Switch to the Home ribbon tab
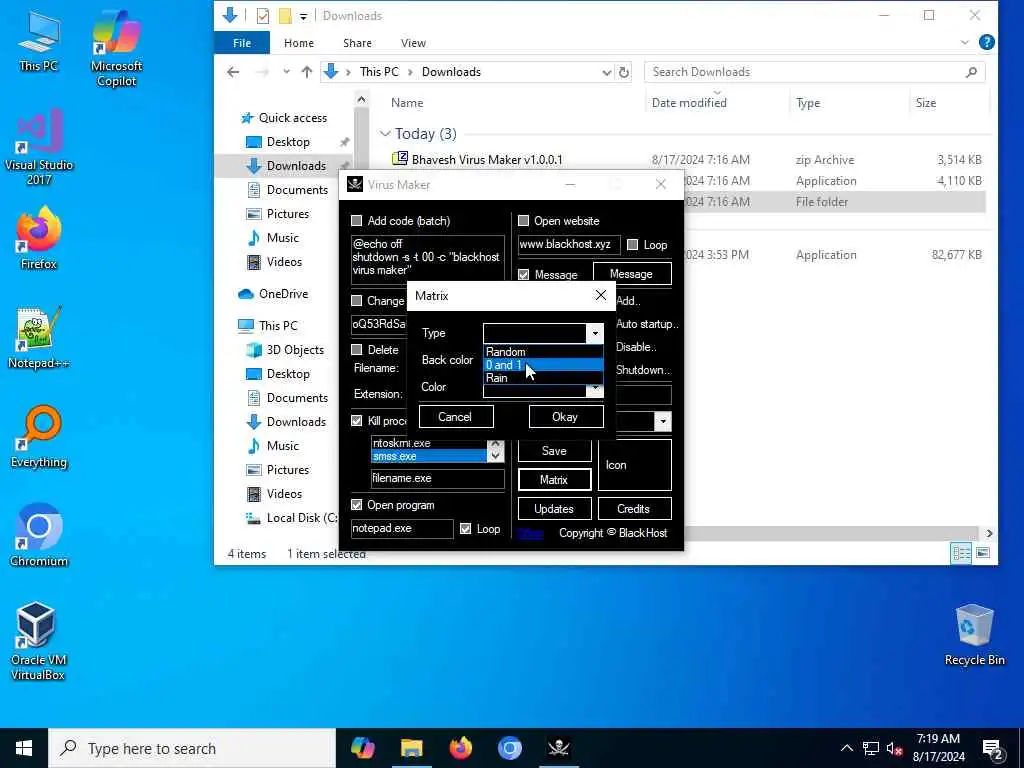The image size is (1024, 768). coord(299,43)
